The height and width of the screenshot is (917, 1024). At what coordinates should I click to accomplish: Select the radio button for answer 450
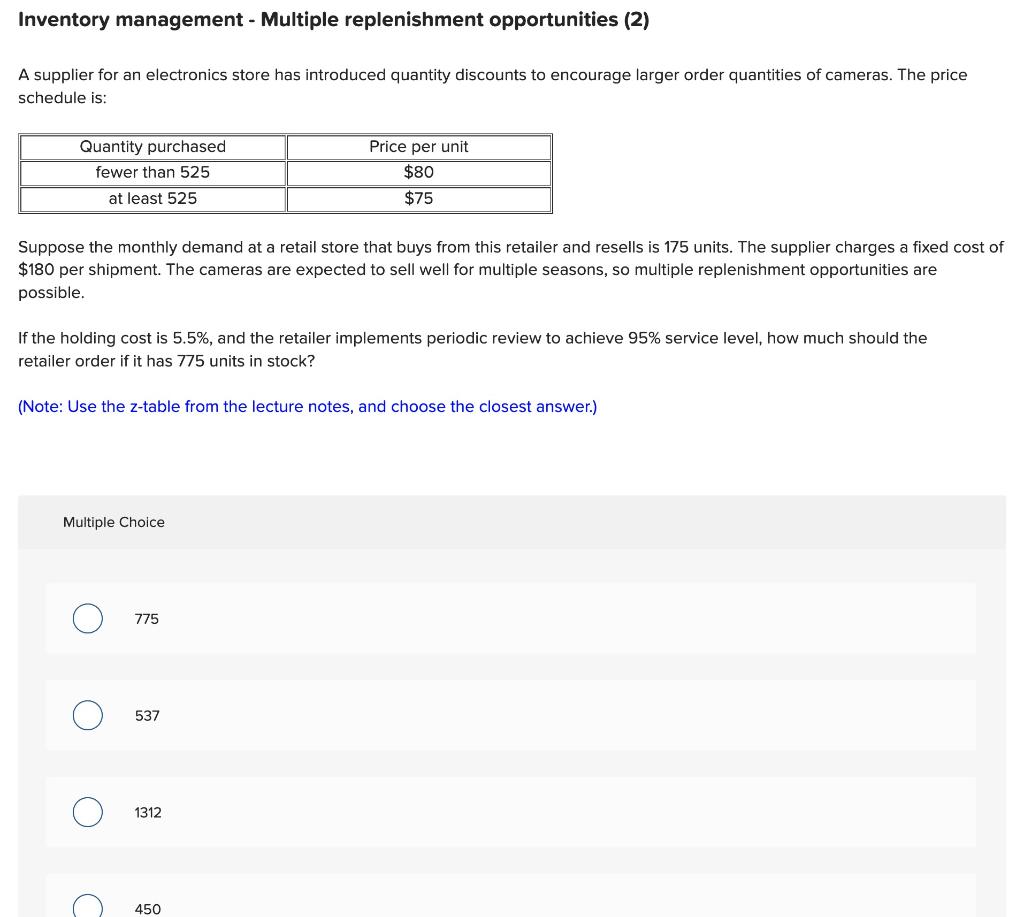tap(87, 906)
